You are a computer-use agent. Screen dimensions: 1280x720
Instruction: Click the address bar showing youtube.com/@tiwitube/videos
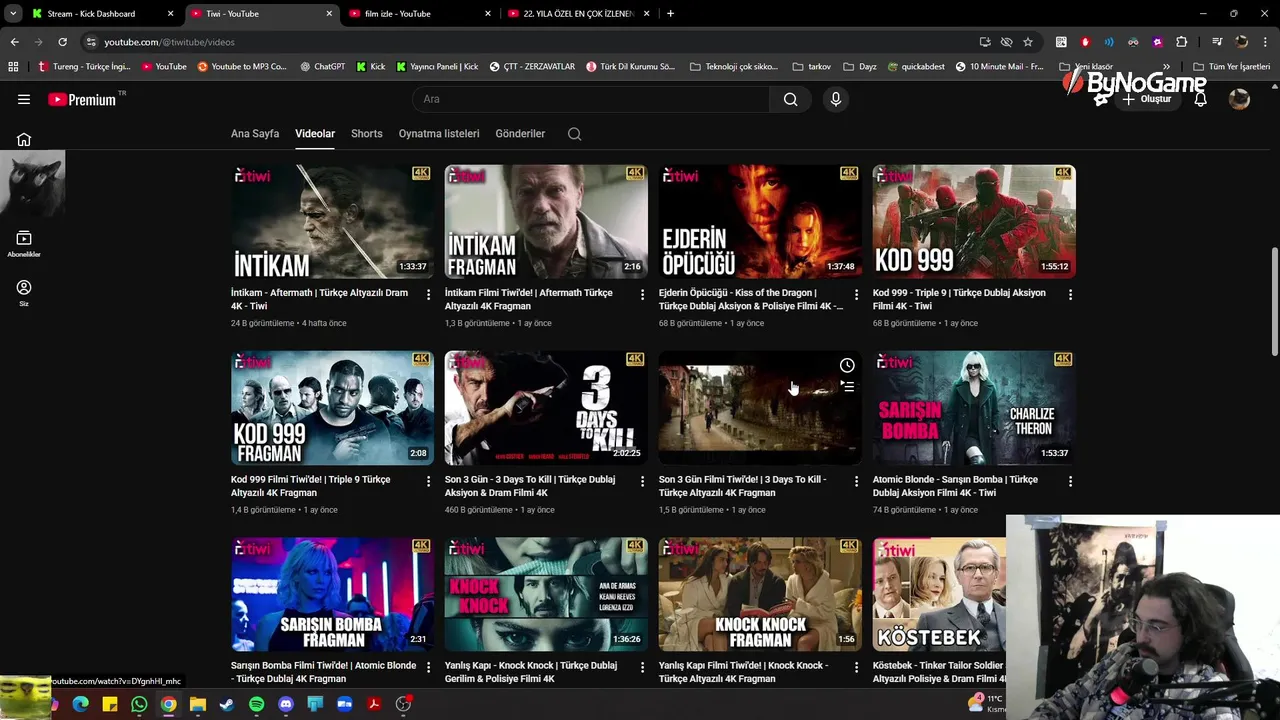pyautogui.click(x=530, y=42)
